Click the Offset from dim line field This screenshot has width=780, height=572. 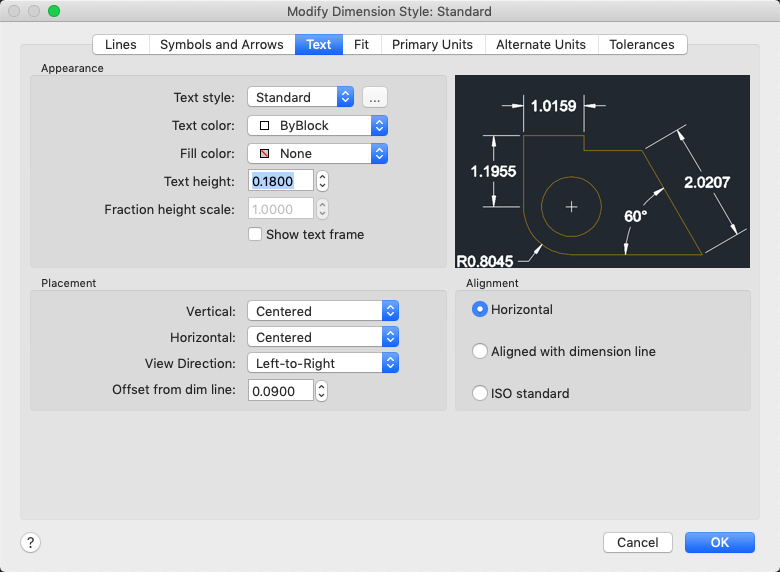[x=280, y=391]
